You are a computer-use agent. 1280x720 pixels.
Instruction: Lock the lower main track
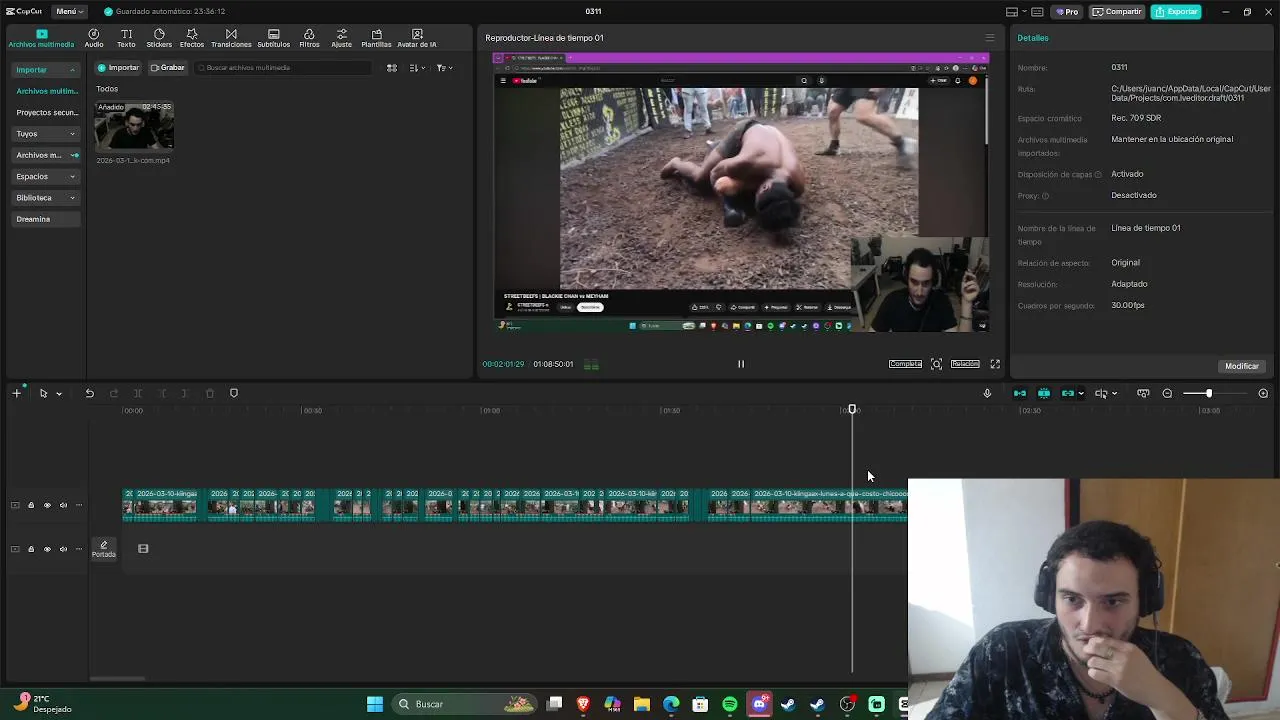pos(31,549)
